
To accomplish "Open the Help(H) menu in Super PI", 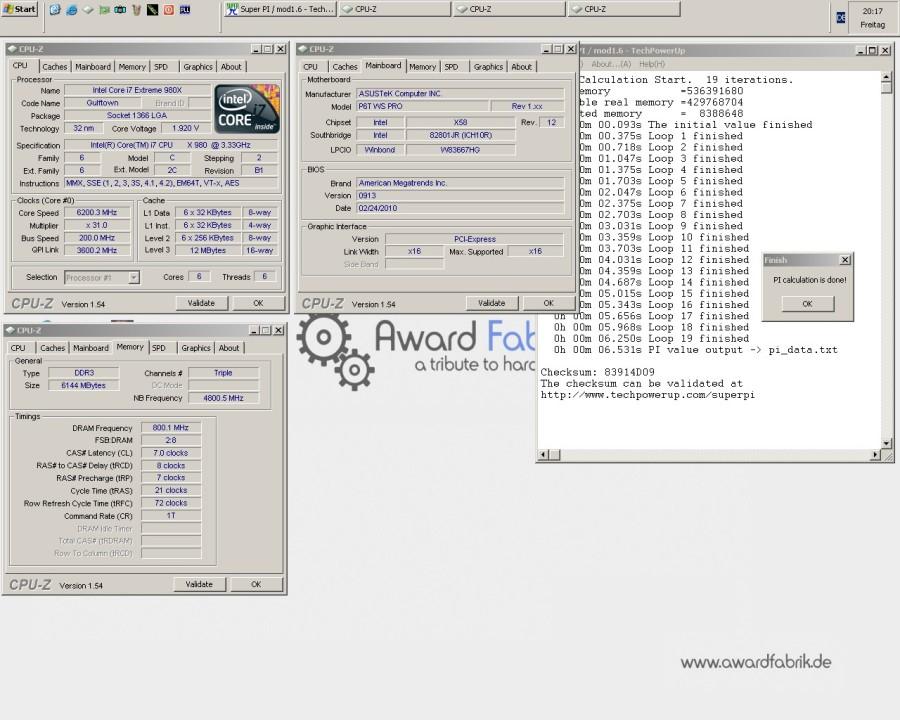I will pos(652,64).
